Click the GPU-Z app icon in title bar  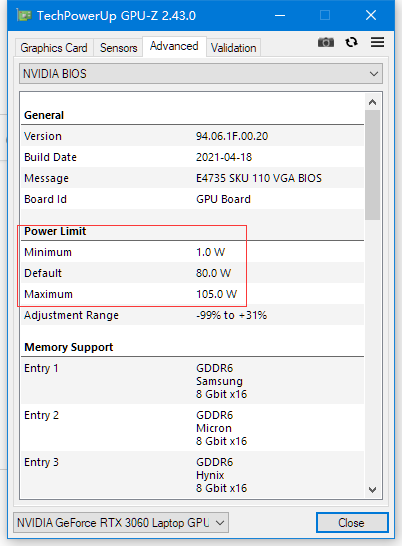point(24,15)
